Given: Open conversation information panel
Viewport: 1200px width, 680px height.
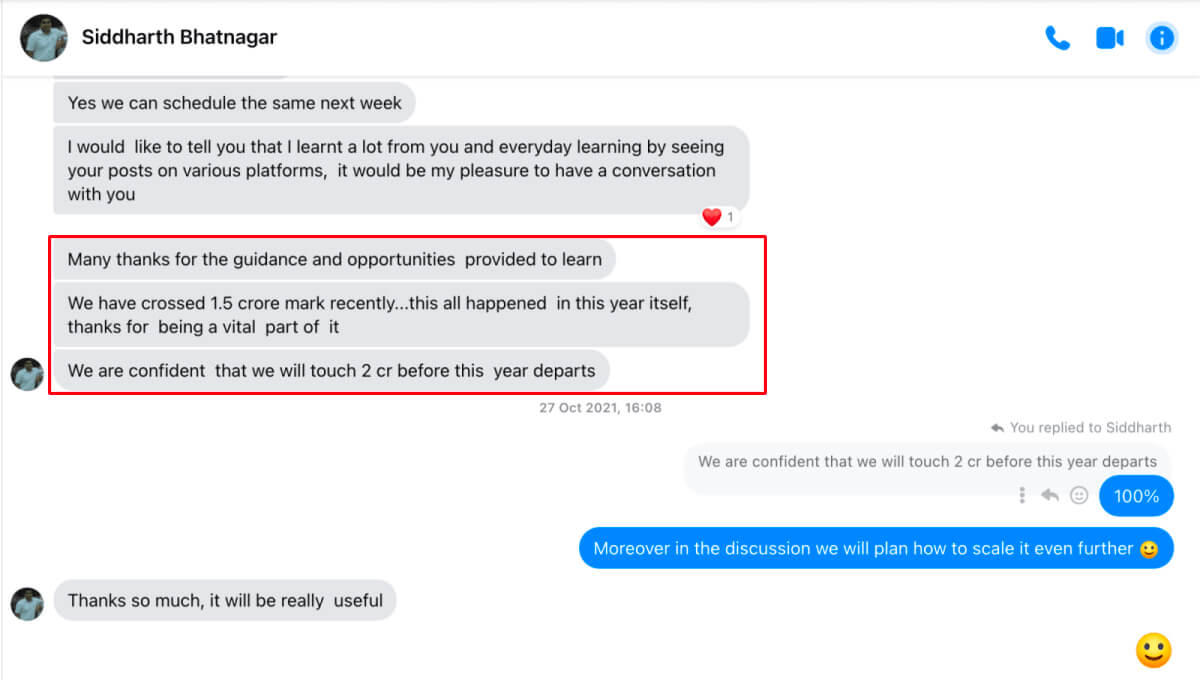Looking at the screenshot, I should coord(1161,38).
